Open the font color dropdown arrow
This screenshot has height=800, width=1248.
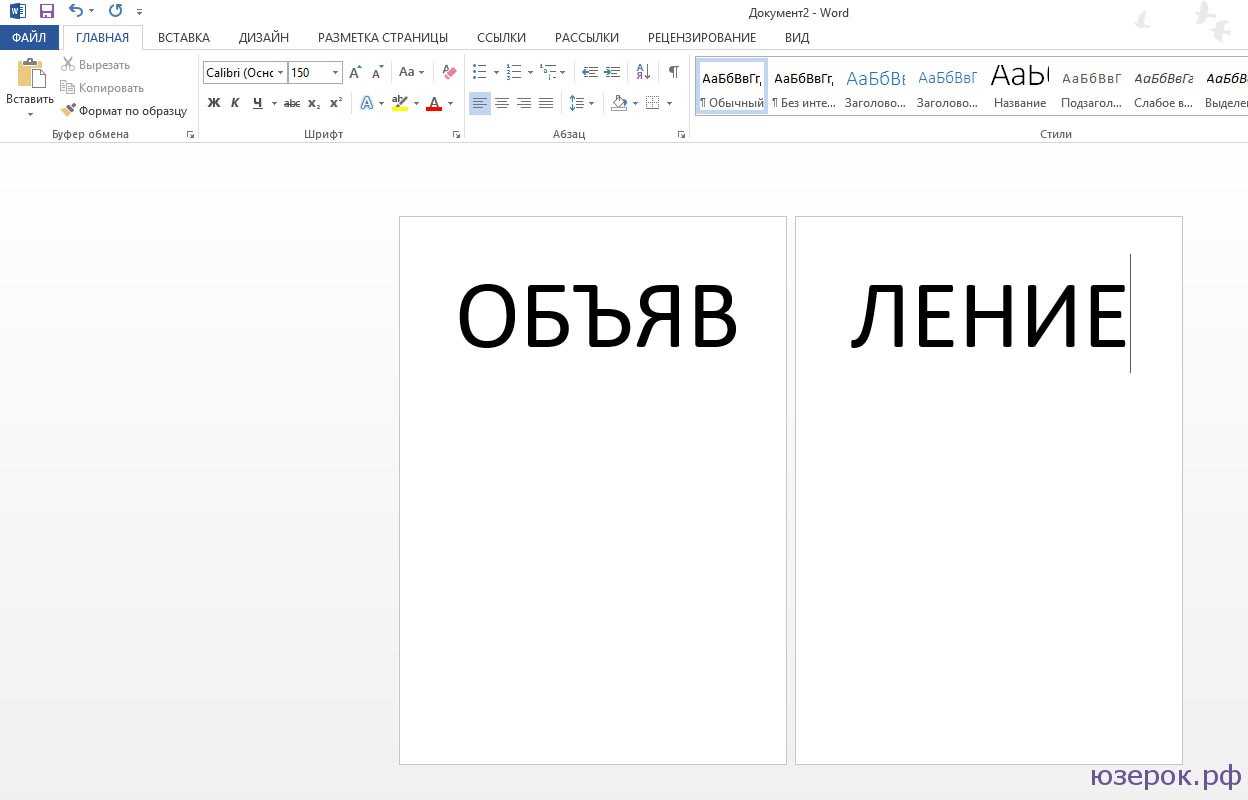coord(450,103)
